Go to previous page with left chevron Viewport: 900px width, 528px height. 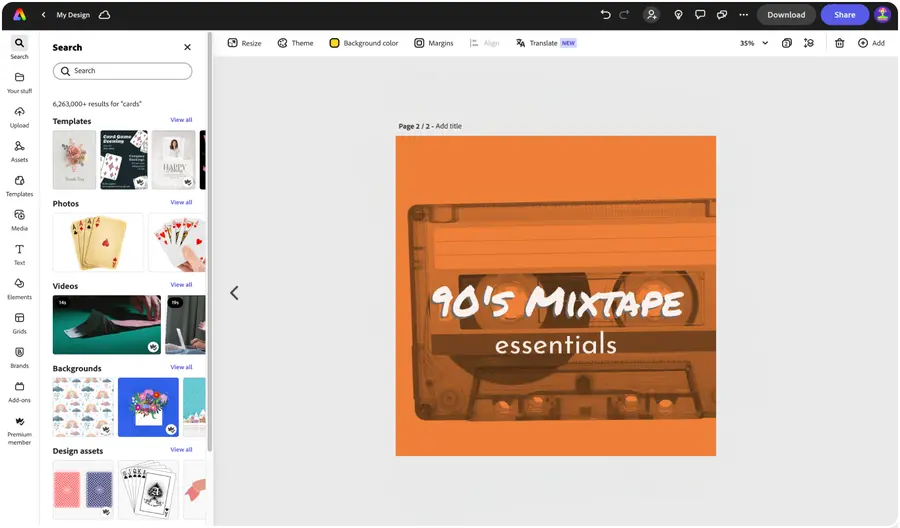pyautogui.click(x=234, y=293)
